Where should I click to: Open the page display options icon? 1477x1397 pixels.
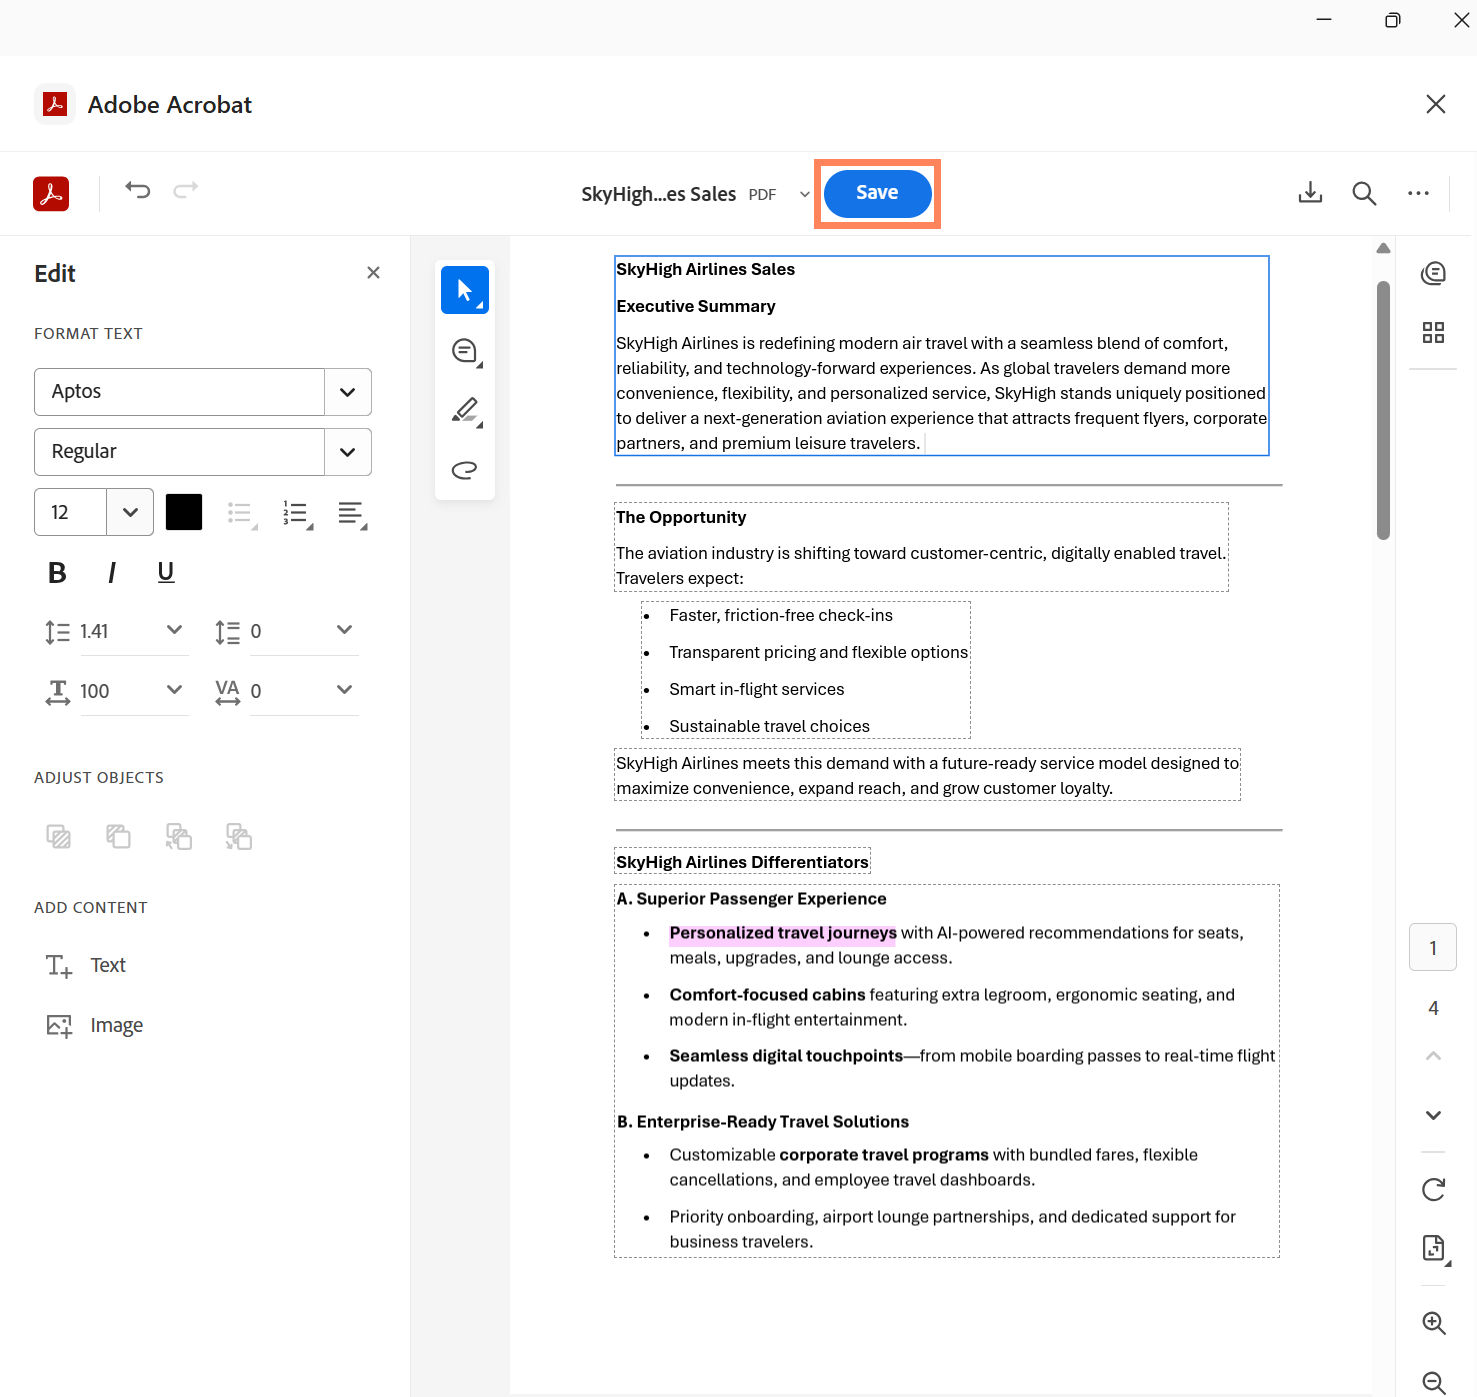pyautogui.click(x=1435, y=1248)
